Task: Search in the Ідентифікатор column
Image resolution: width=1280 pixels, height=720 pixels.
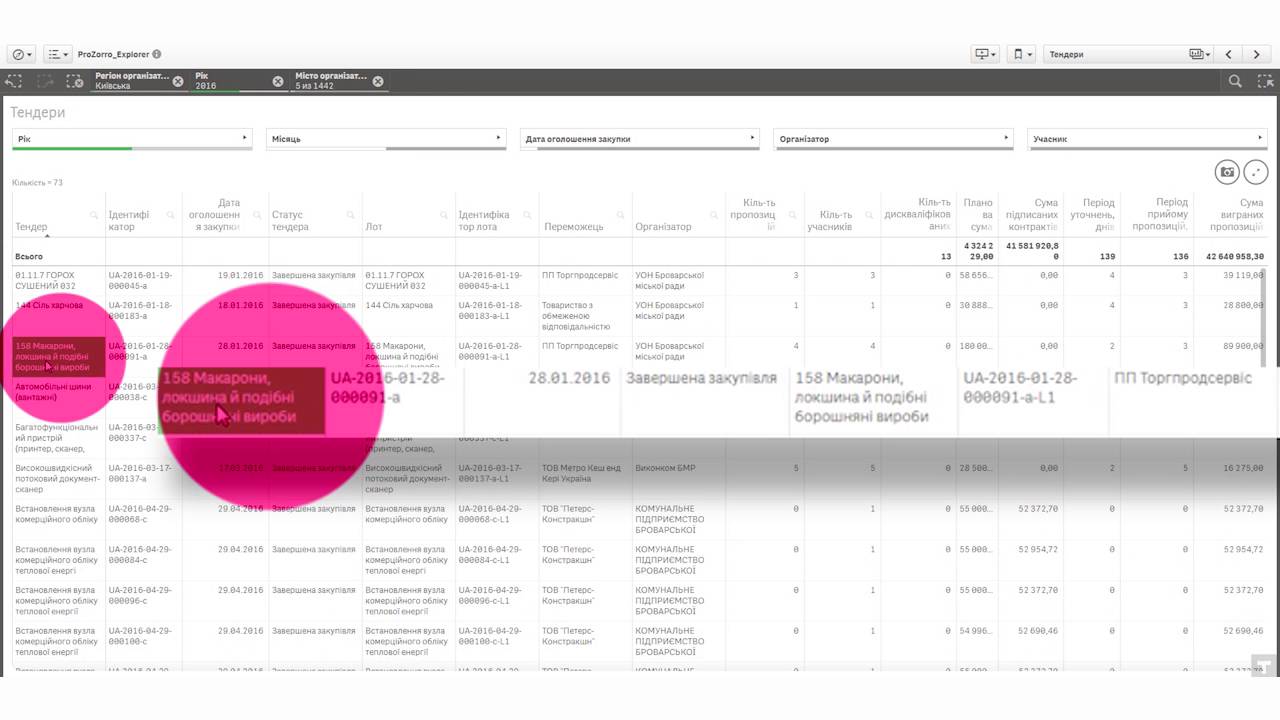Action: [x=171, y=215]
